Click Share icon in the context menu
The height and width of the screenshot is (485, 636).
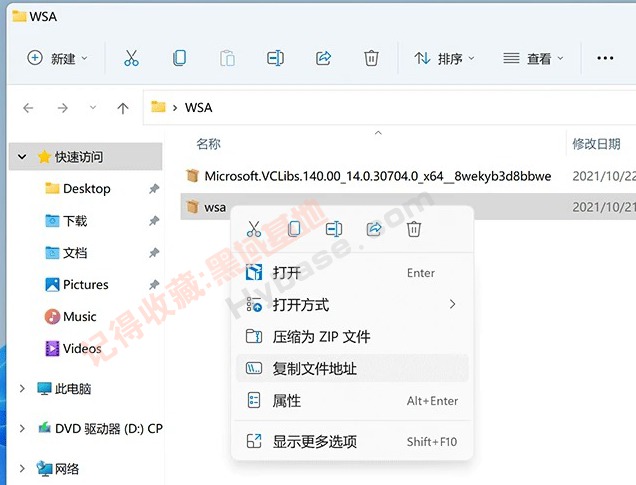(374, 229)
